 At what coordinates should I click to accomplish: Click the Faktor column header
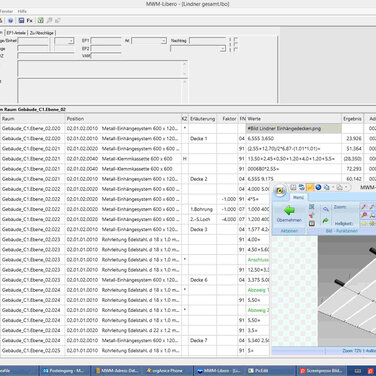(227, 119)
